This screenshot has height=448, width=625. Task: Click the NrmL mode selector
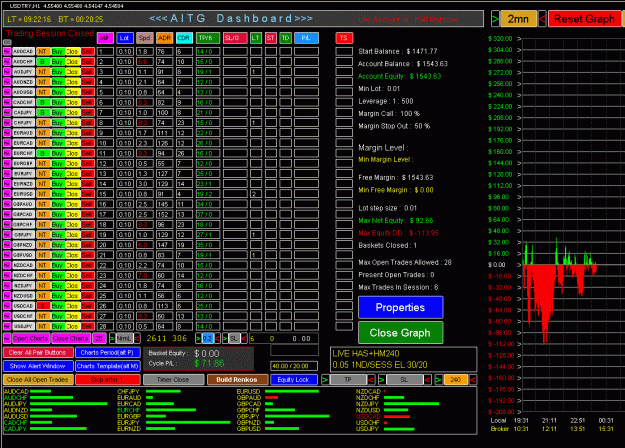[x=124, y=338]
